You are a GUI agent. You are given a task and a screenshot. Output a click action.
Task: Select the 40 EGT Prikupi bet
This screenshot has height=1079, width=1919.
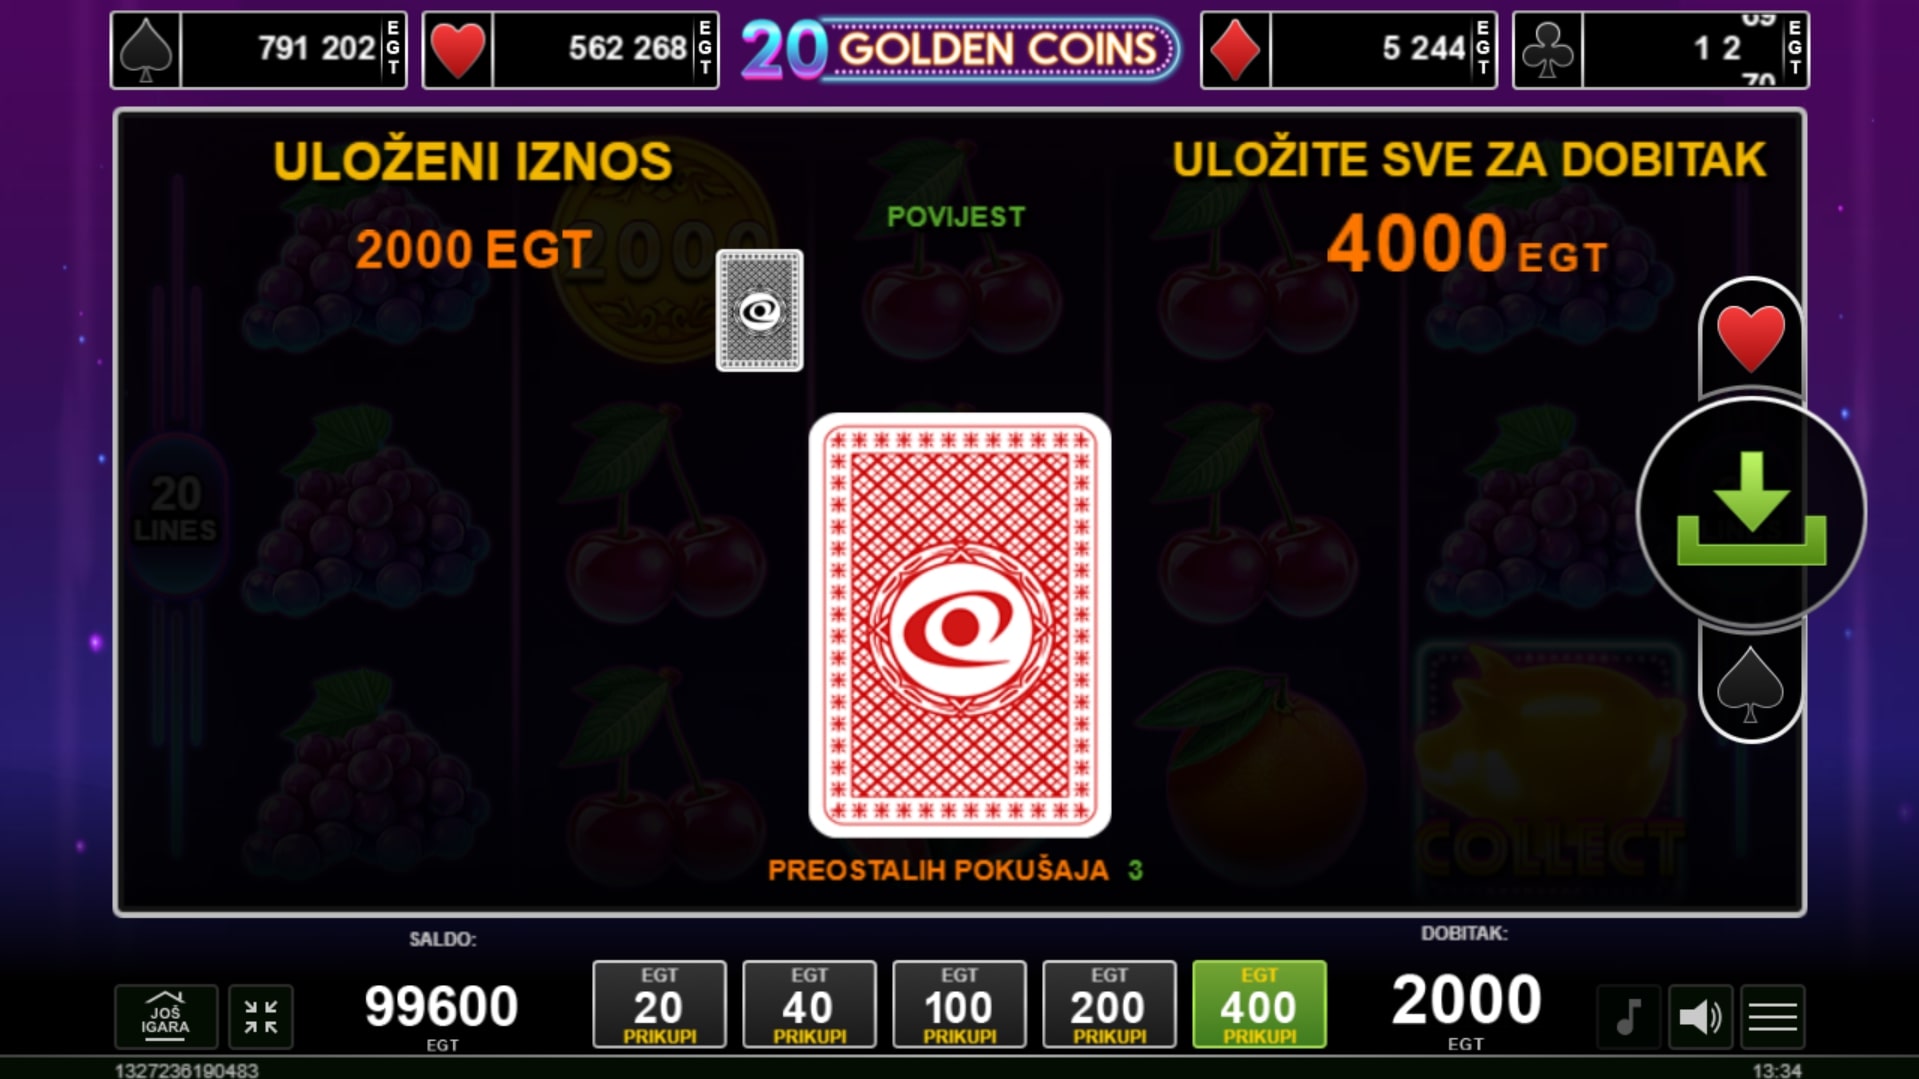809,1004
